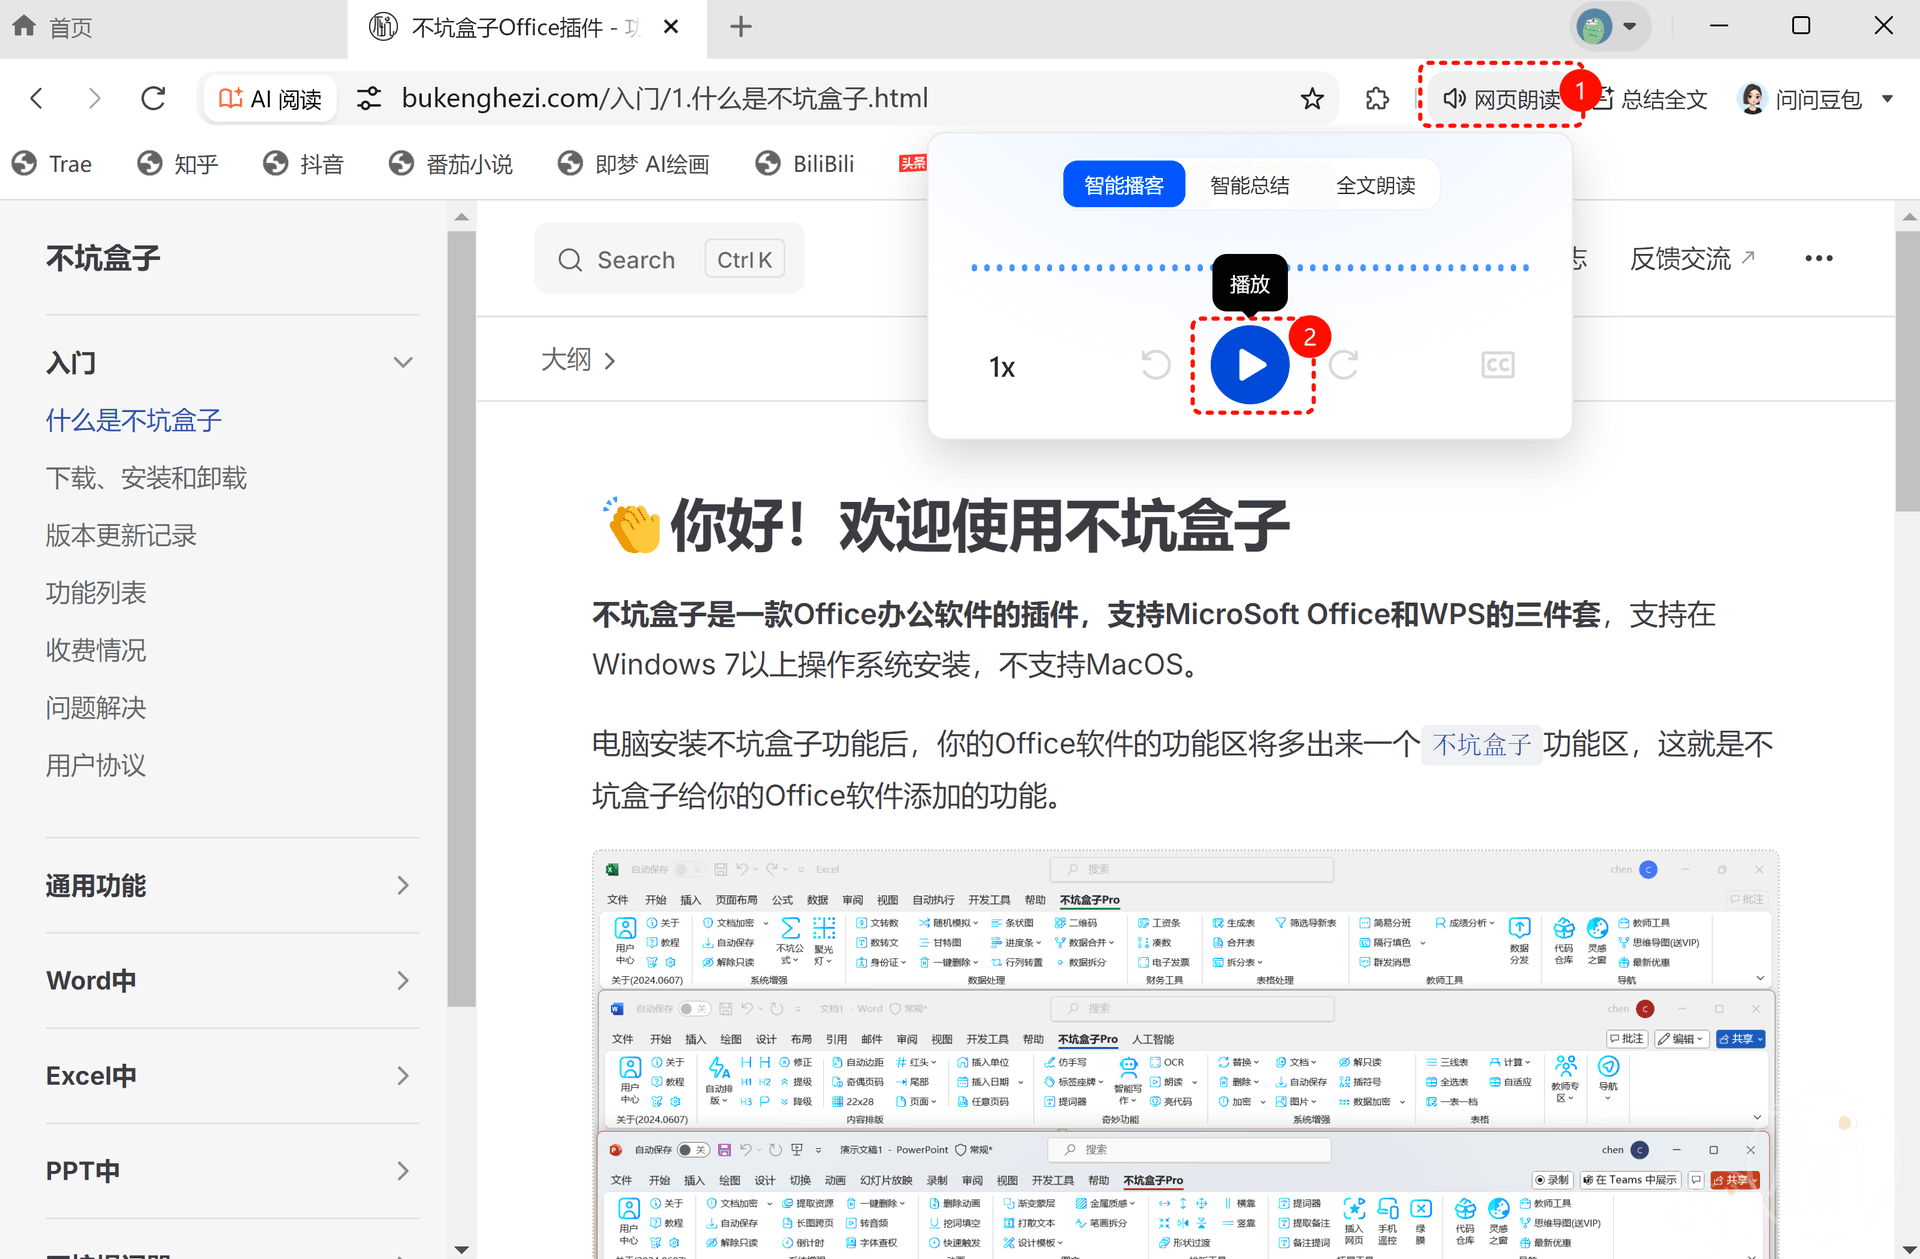Go back to the previous page
The image size is (1920, 1259).
point(37,98)
